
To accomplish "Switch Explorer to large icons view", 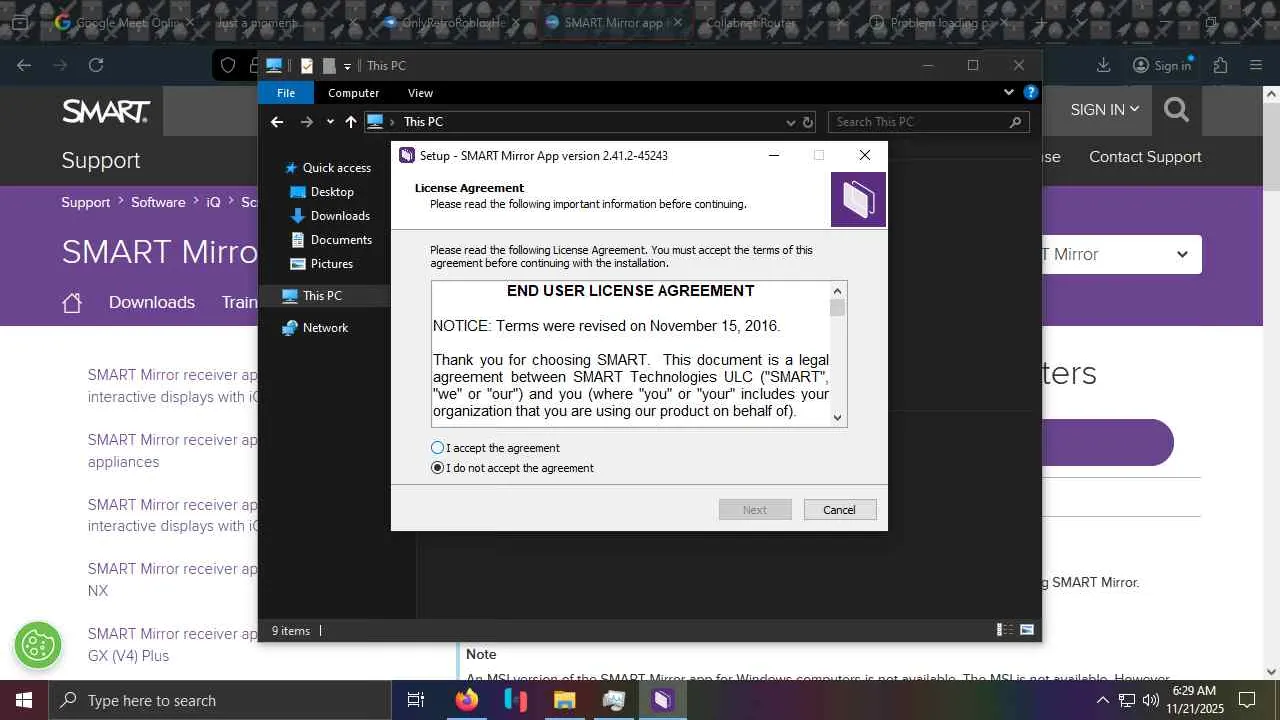I will [x=1027, y=630].
